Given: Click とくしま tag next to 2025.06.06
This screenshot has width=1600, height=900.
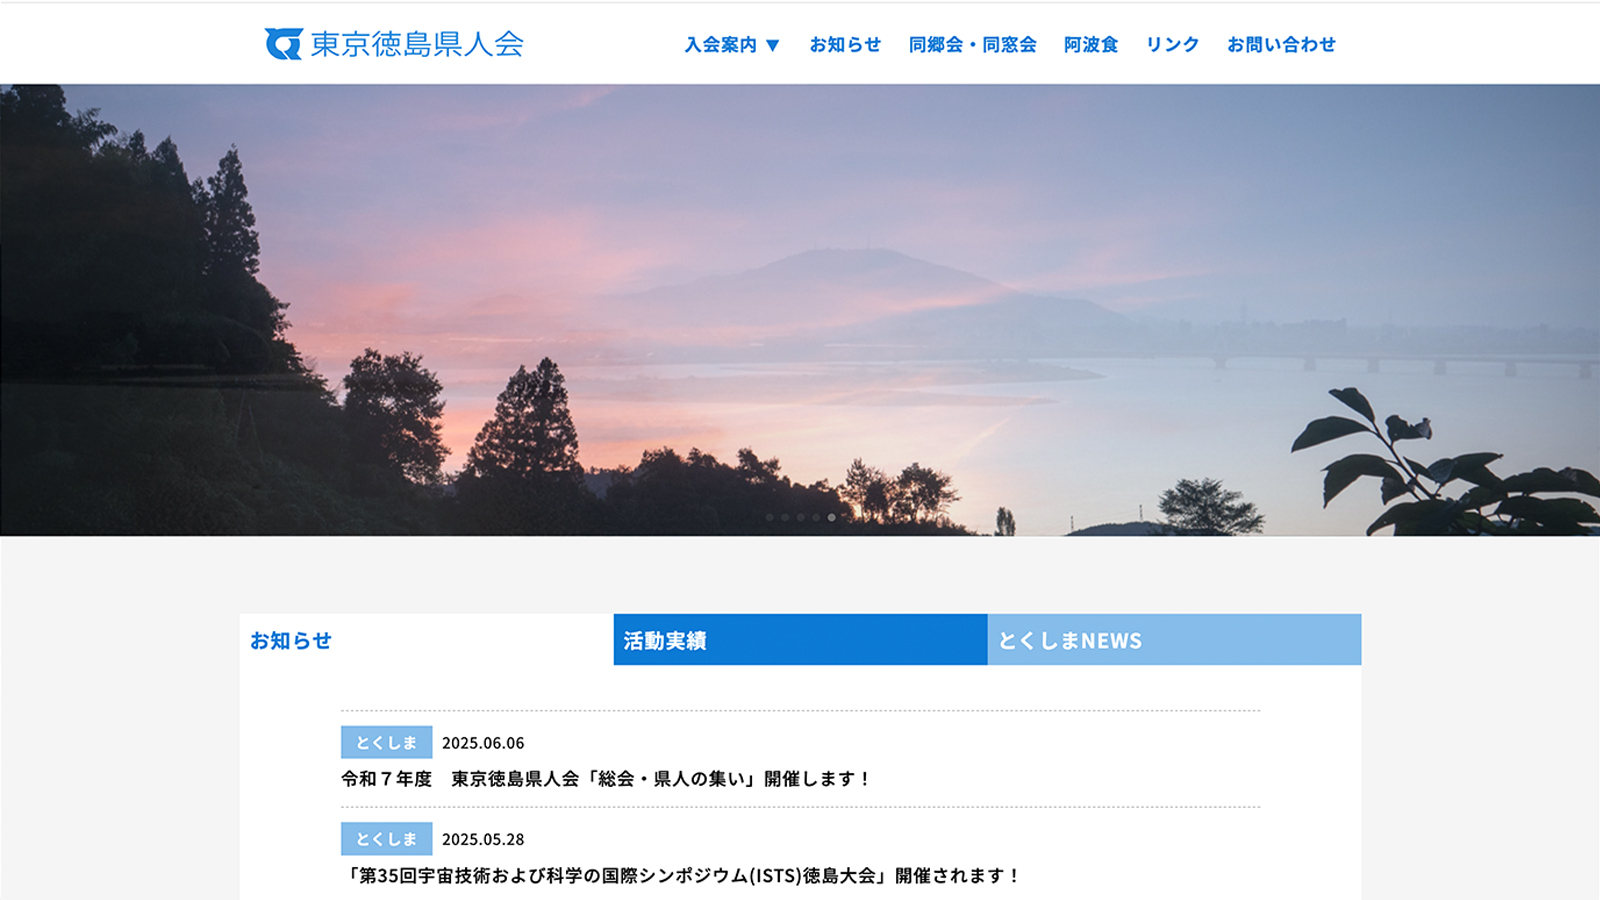Looking at the screenshot, I should click(x=386, y=742).
